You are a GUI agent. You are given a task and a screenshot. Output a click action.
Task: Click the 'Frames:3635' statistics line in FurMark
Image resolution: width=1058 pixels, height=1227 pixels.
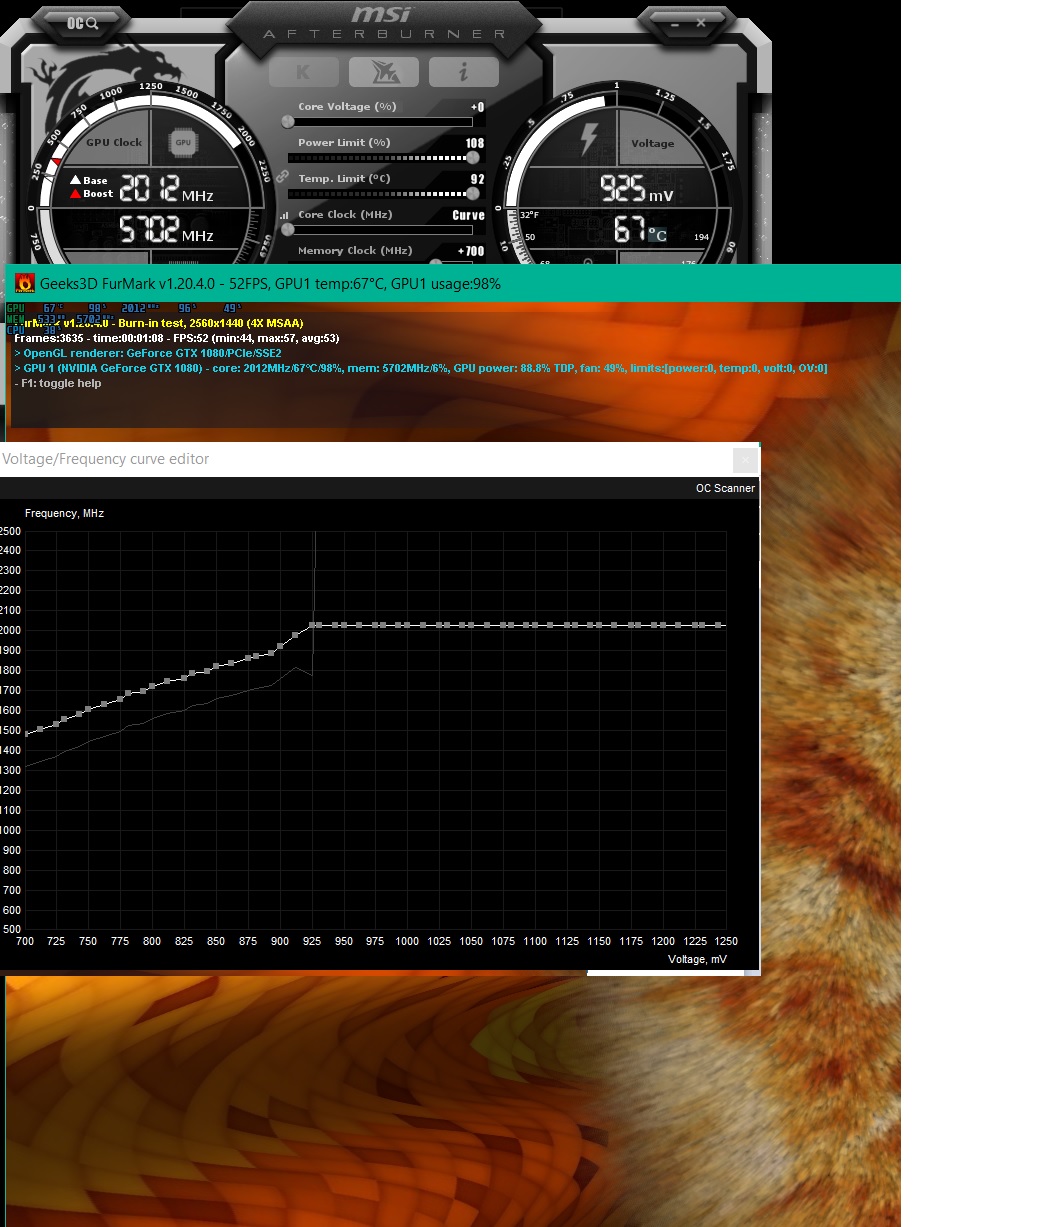tap(177, 338)
